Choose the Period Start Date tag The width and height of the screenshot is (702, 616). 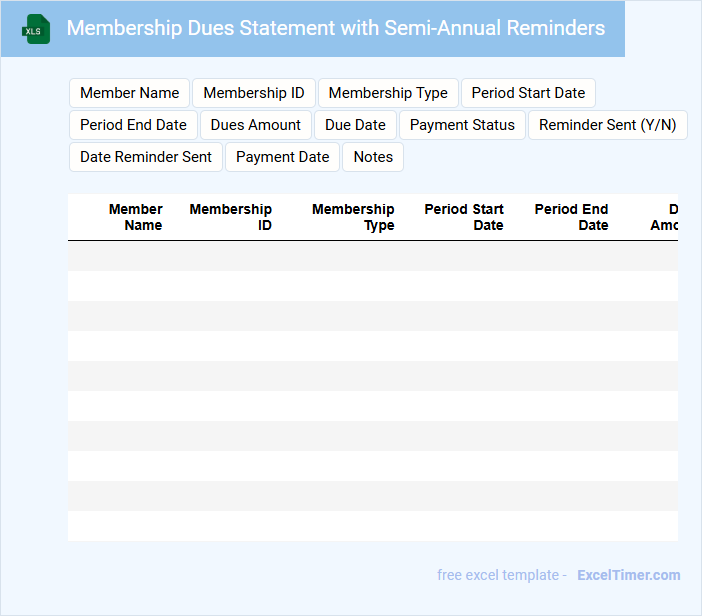coord(528,93)
